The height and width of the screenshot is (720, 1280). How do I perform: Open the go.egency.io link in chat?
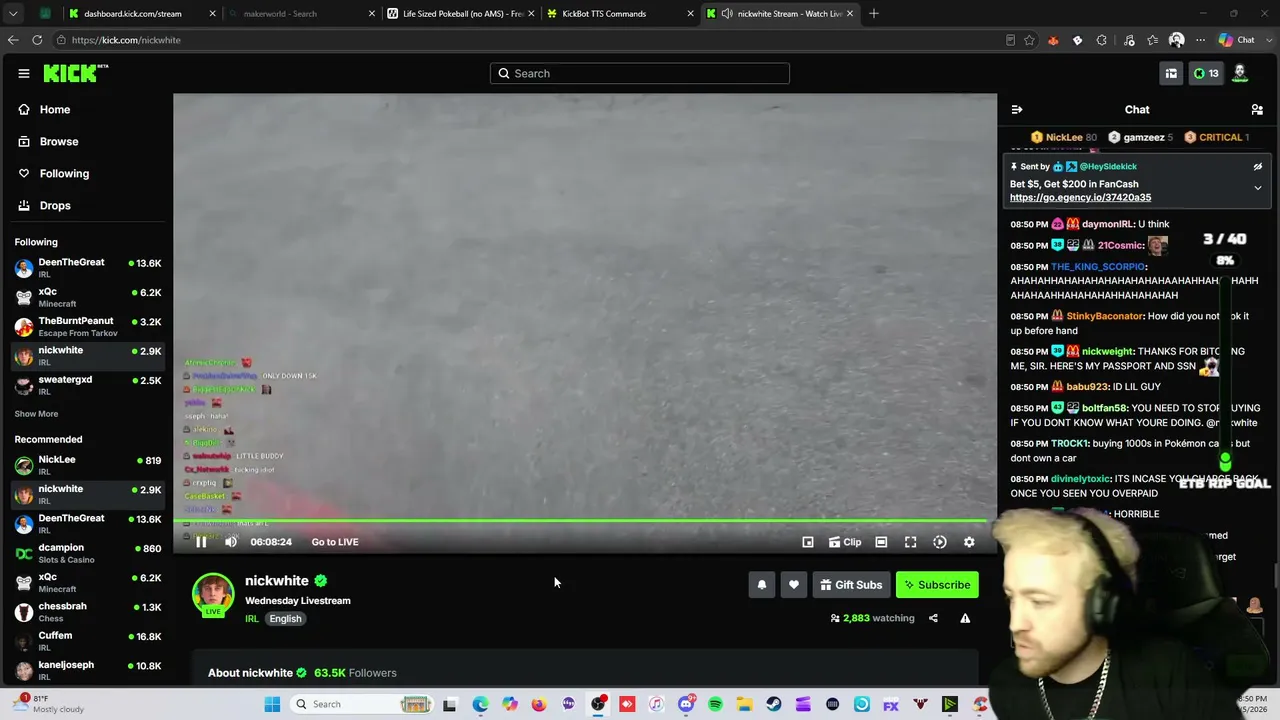pos(1080,198)
